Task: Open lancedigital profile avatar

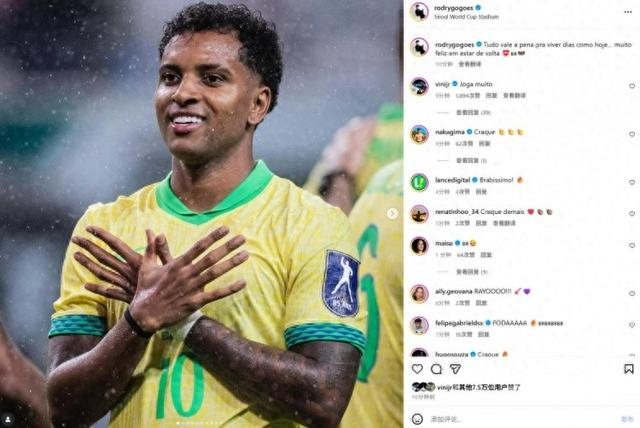Action: (x=419, y=182)
